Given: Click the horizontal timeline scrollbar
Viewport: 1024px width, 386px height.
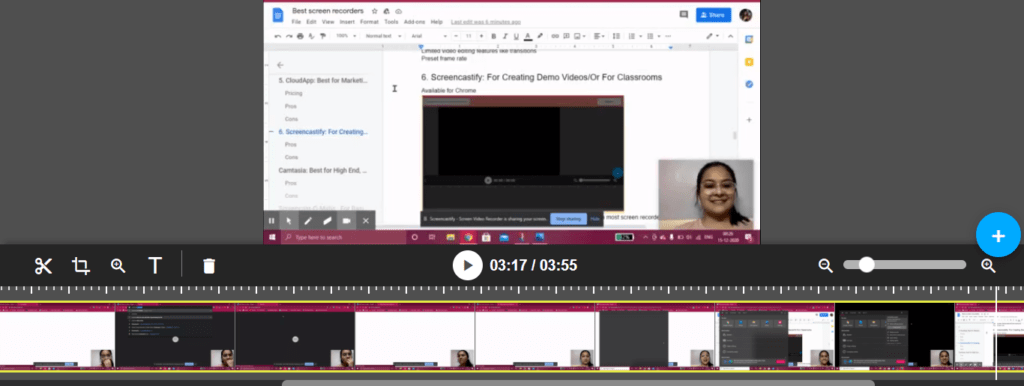Looking at the screenshot, I should click(x=578, y=383).
